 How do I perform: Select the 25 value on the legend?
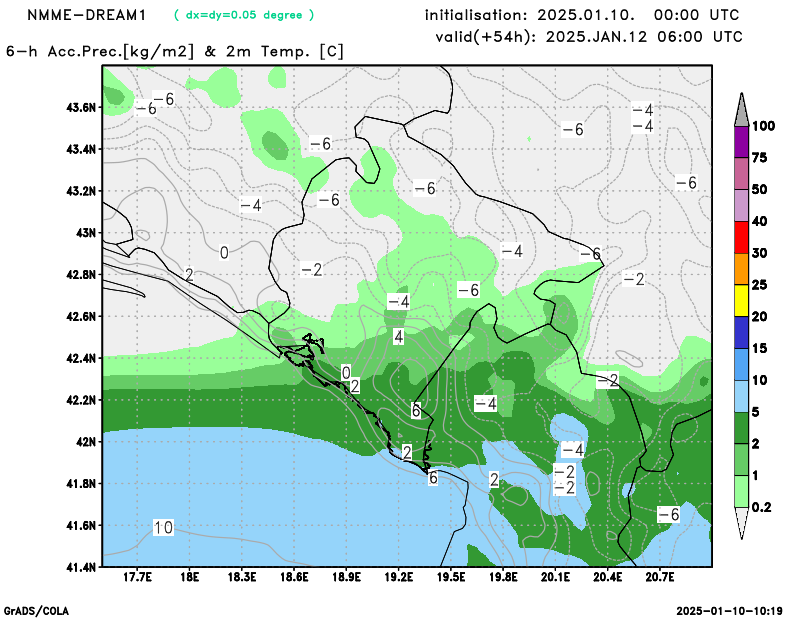coord(760,285)
